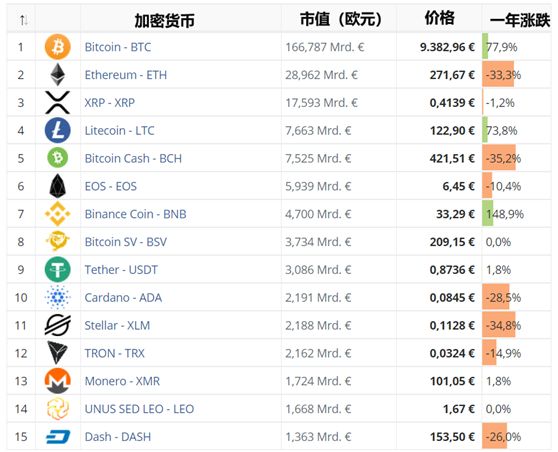Click the Tether green logo icon
Viewport: 558px width, 452px height.
(57, 269)
